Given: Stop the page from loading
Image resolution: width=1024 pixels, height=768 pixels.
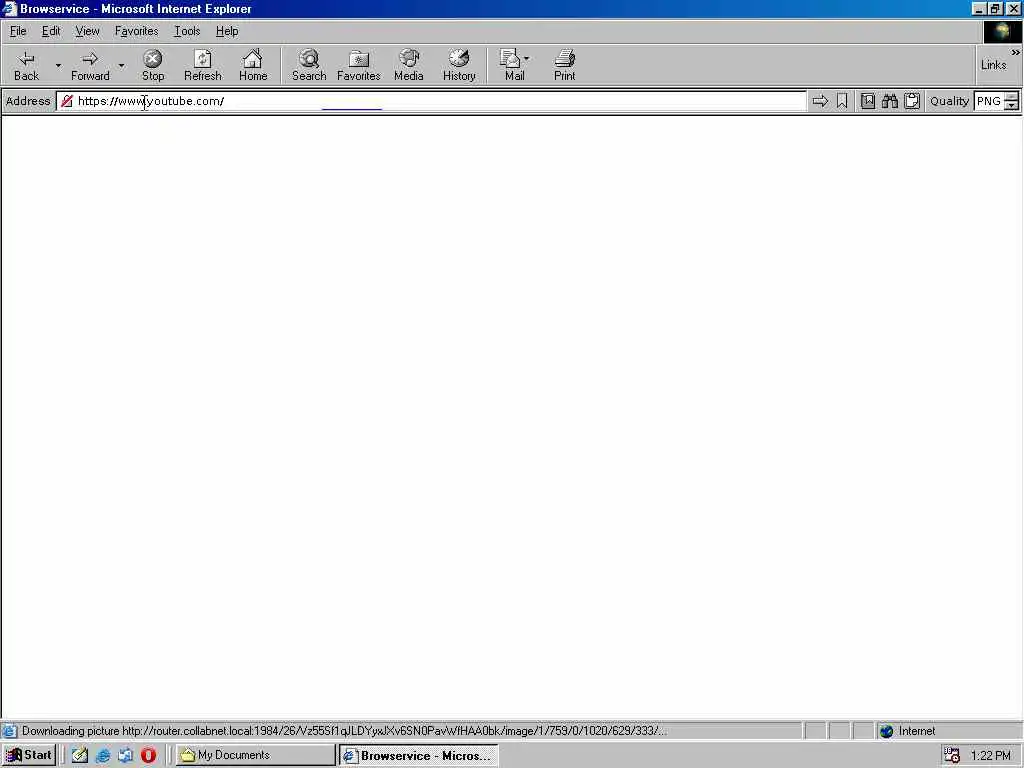Looking at the screenshot, I should [x=153, y=65].
